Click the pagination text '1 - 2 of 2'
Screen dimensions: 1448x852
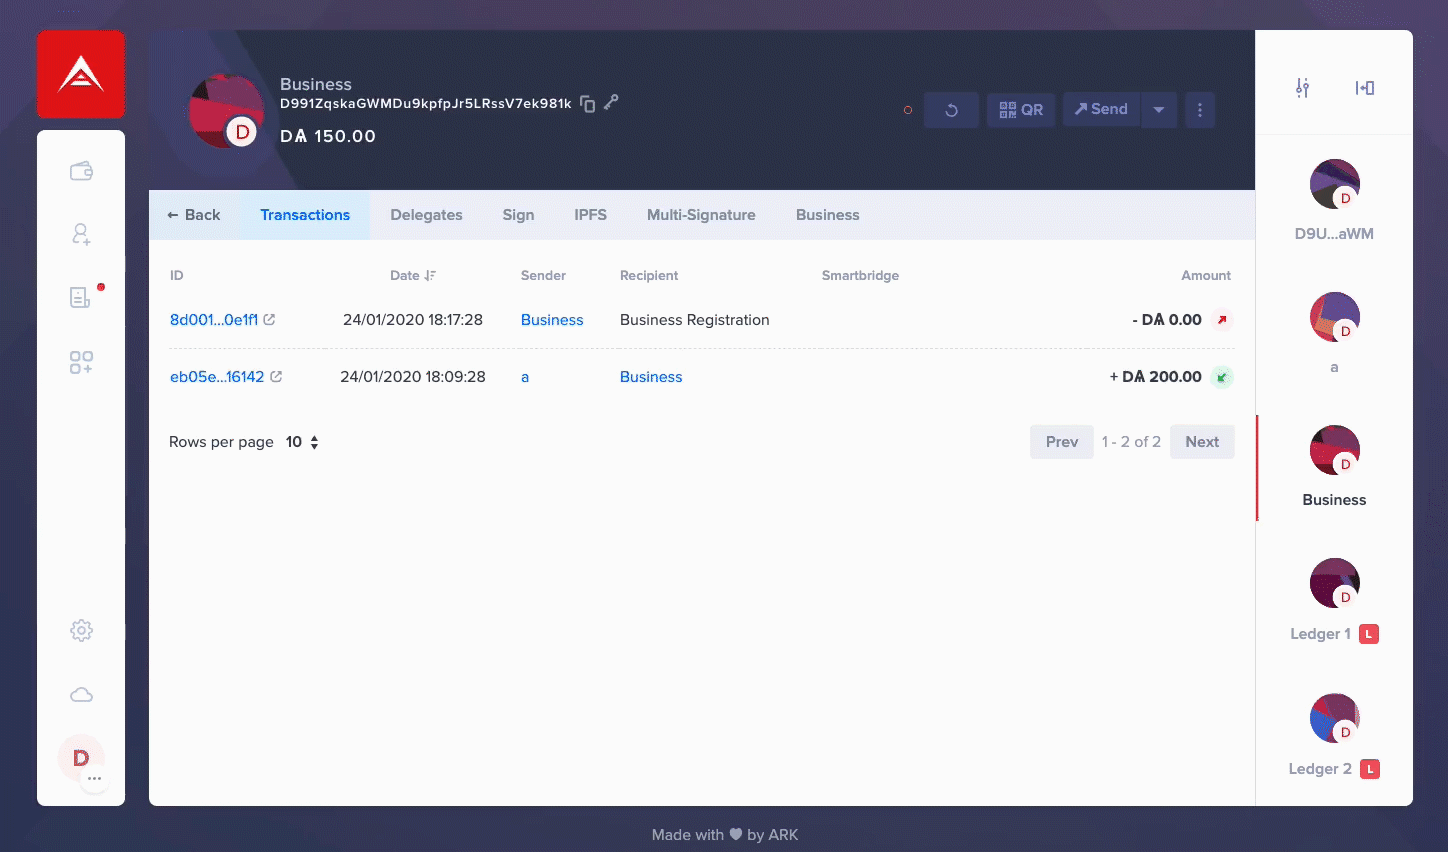click(x=1131, y=442)
